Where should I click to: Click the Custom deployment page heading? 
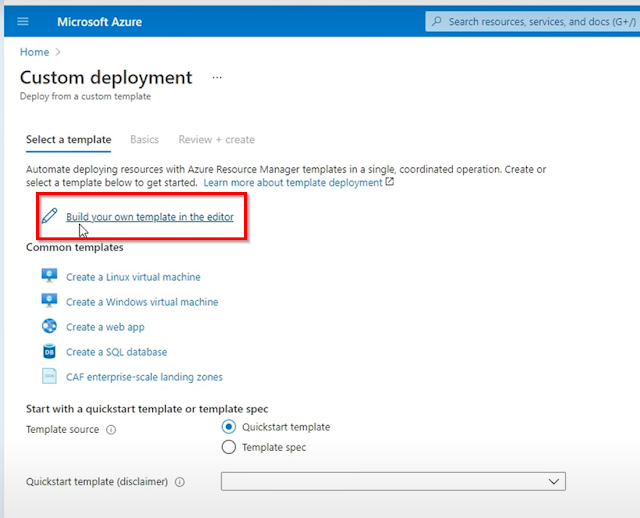(106, 78)
